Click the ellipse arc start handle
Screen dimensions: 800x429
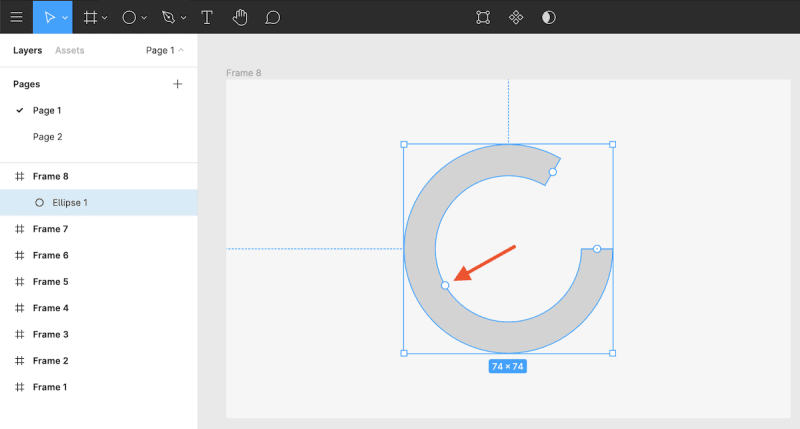tap(597, 249)
